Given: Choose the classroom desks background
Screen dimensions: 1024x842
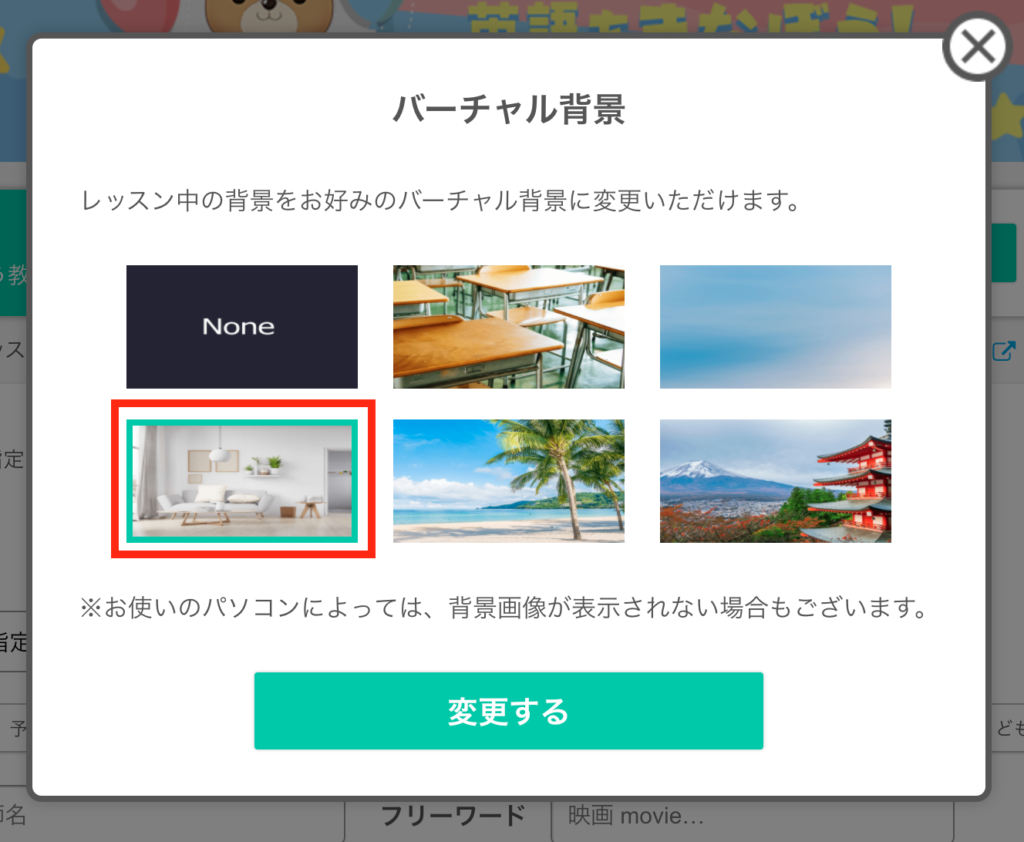Looking at the screenshot, I should coord(509,327).
